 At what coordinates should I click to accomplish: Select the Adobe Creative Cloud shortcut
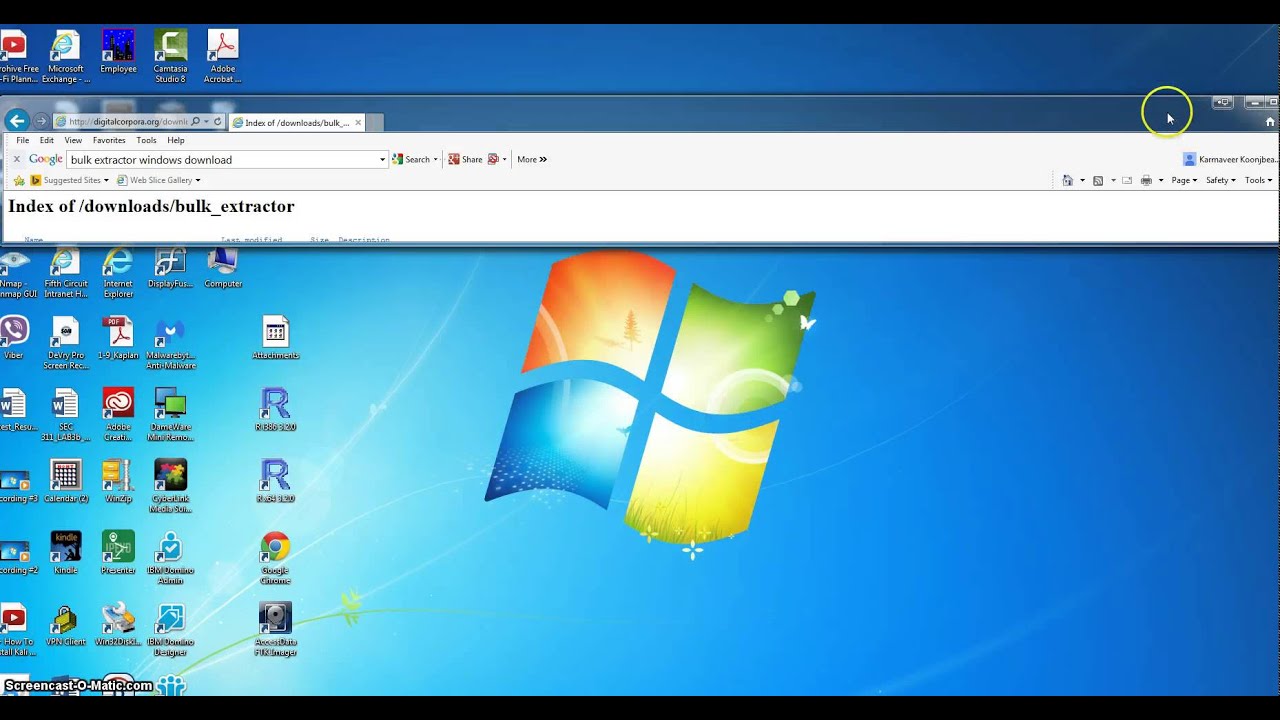(118, 415)
